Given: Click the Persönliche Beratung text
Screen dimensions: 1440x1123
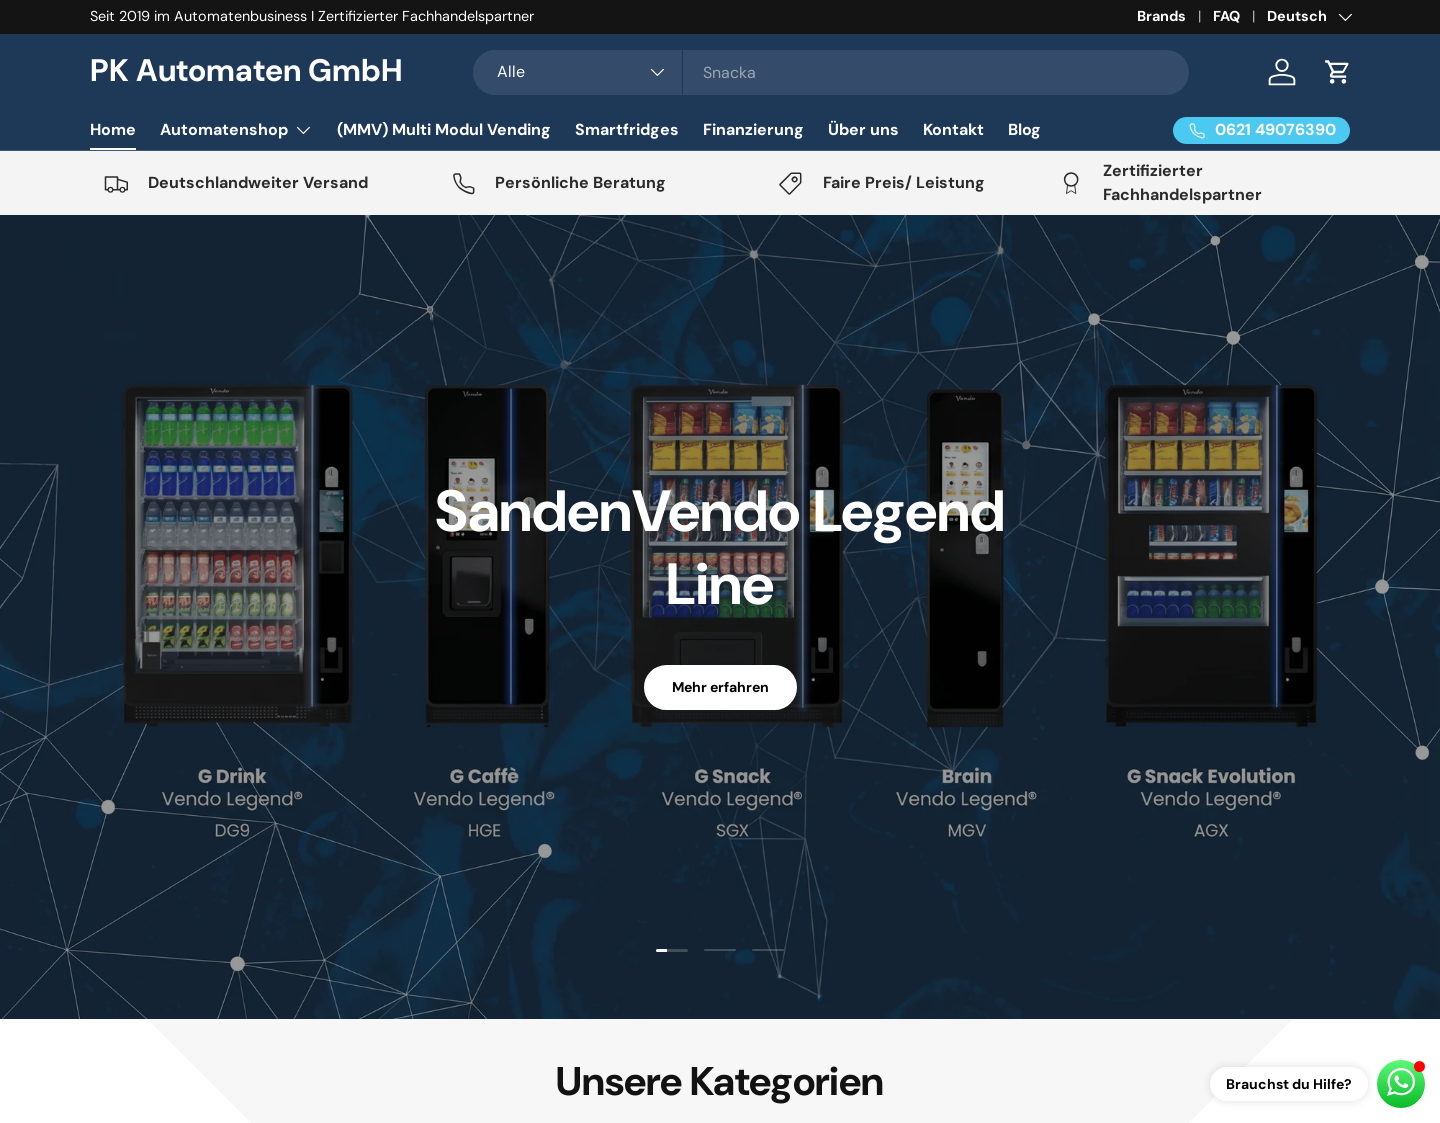Looking at the screenshot, I should [x=580, y=183].
